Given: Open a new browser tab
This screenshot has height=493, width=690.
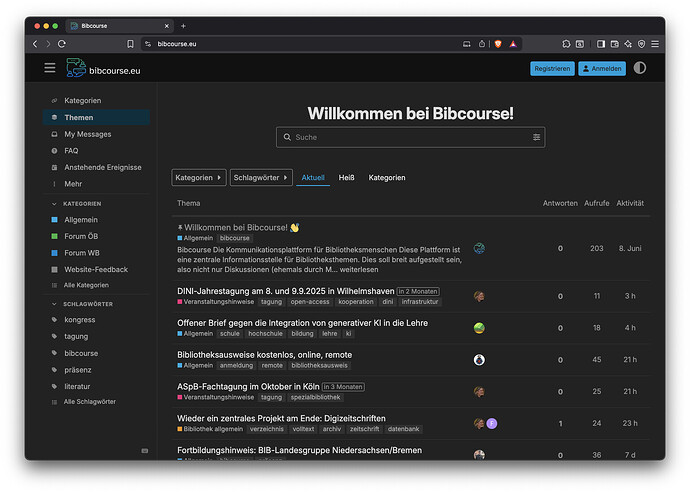Looking at the screenshot, I should (183, 26).
